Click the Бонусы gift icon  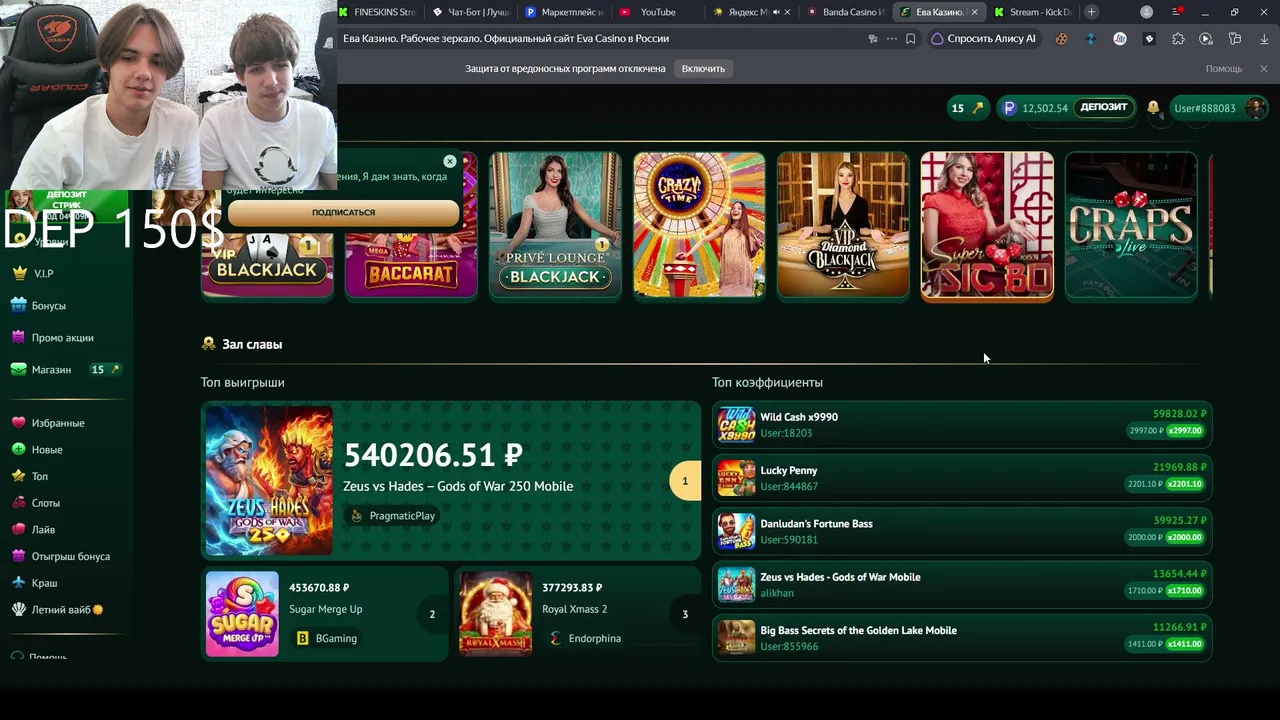click(x=19, y=305)
